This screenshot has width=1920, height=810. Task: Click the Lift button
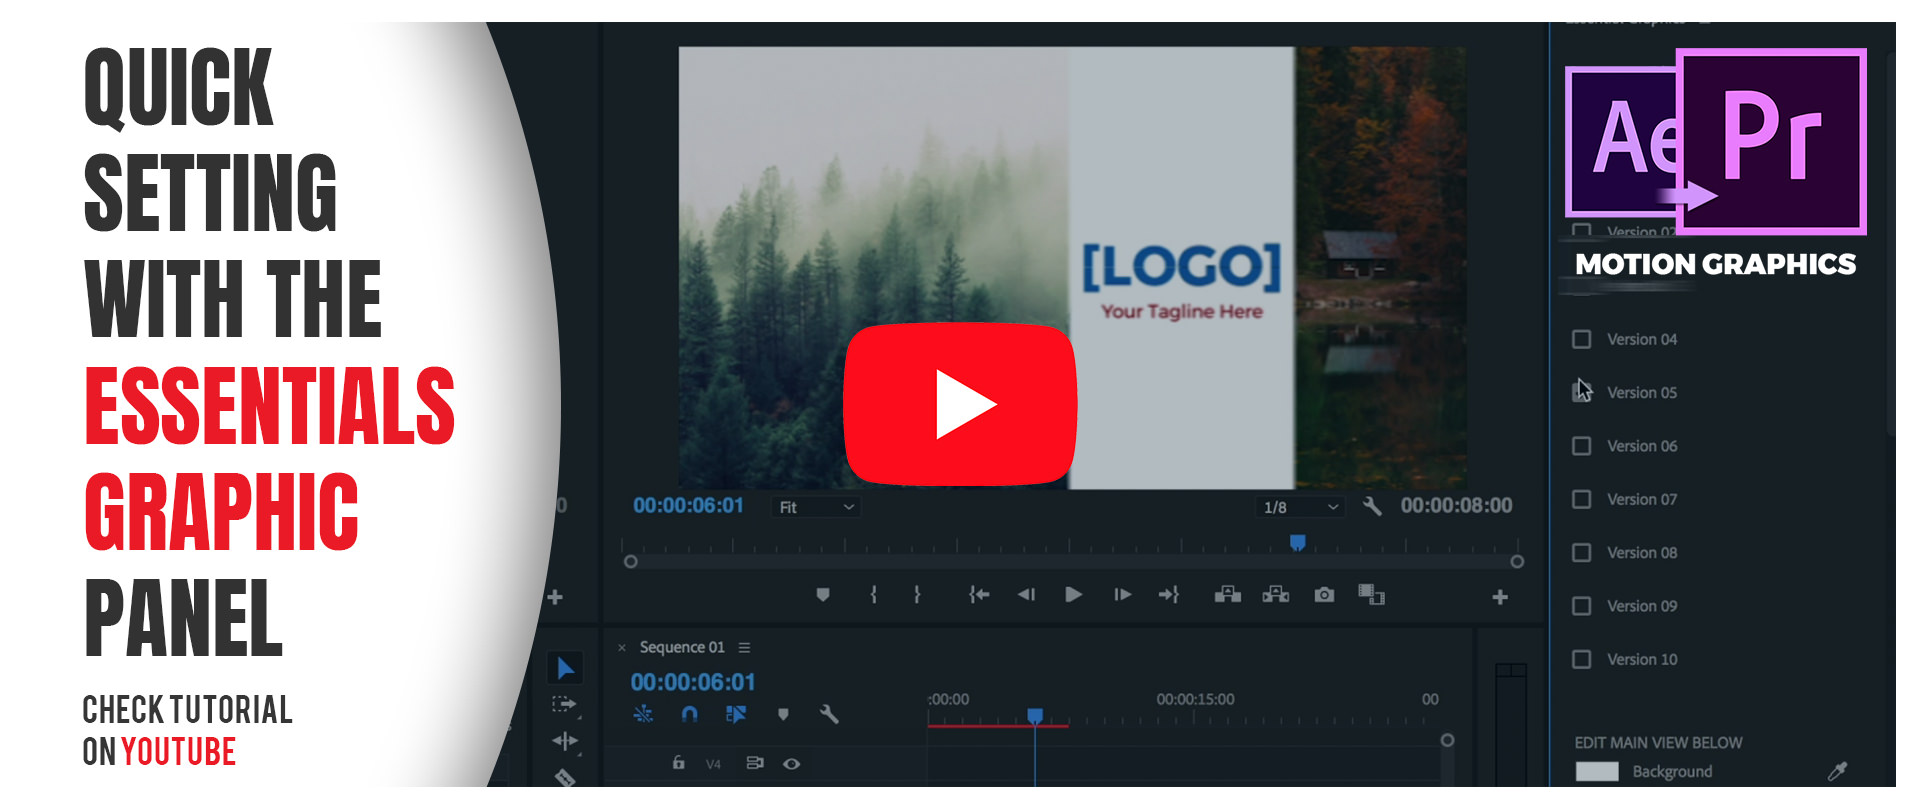pos(1228,595)
